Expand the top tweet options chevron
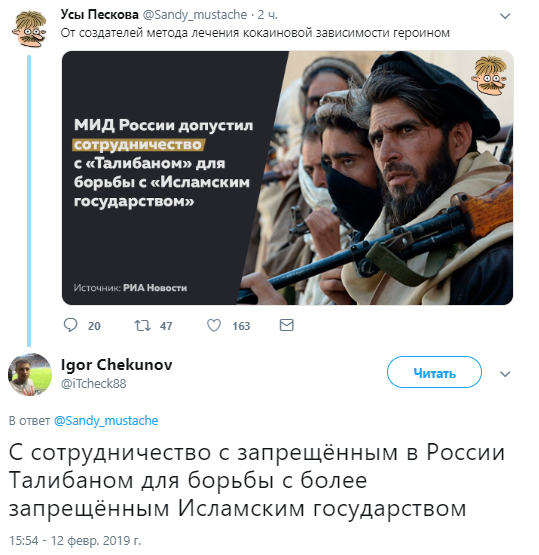 [x=505, y=16]
